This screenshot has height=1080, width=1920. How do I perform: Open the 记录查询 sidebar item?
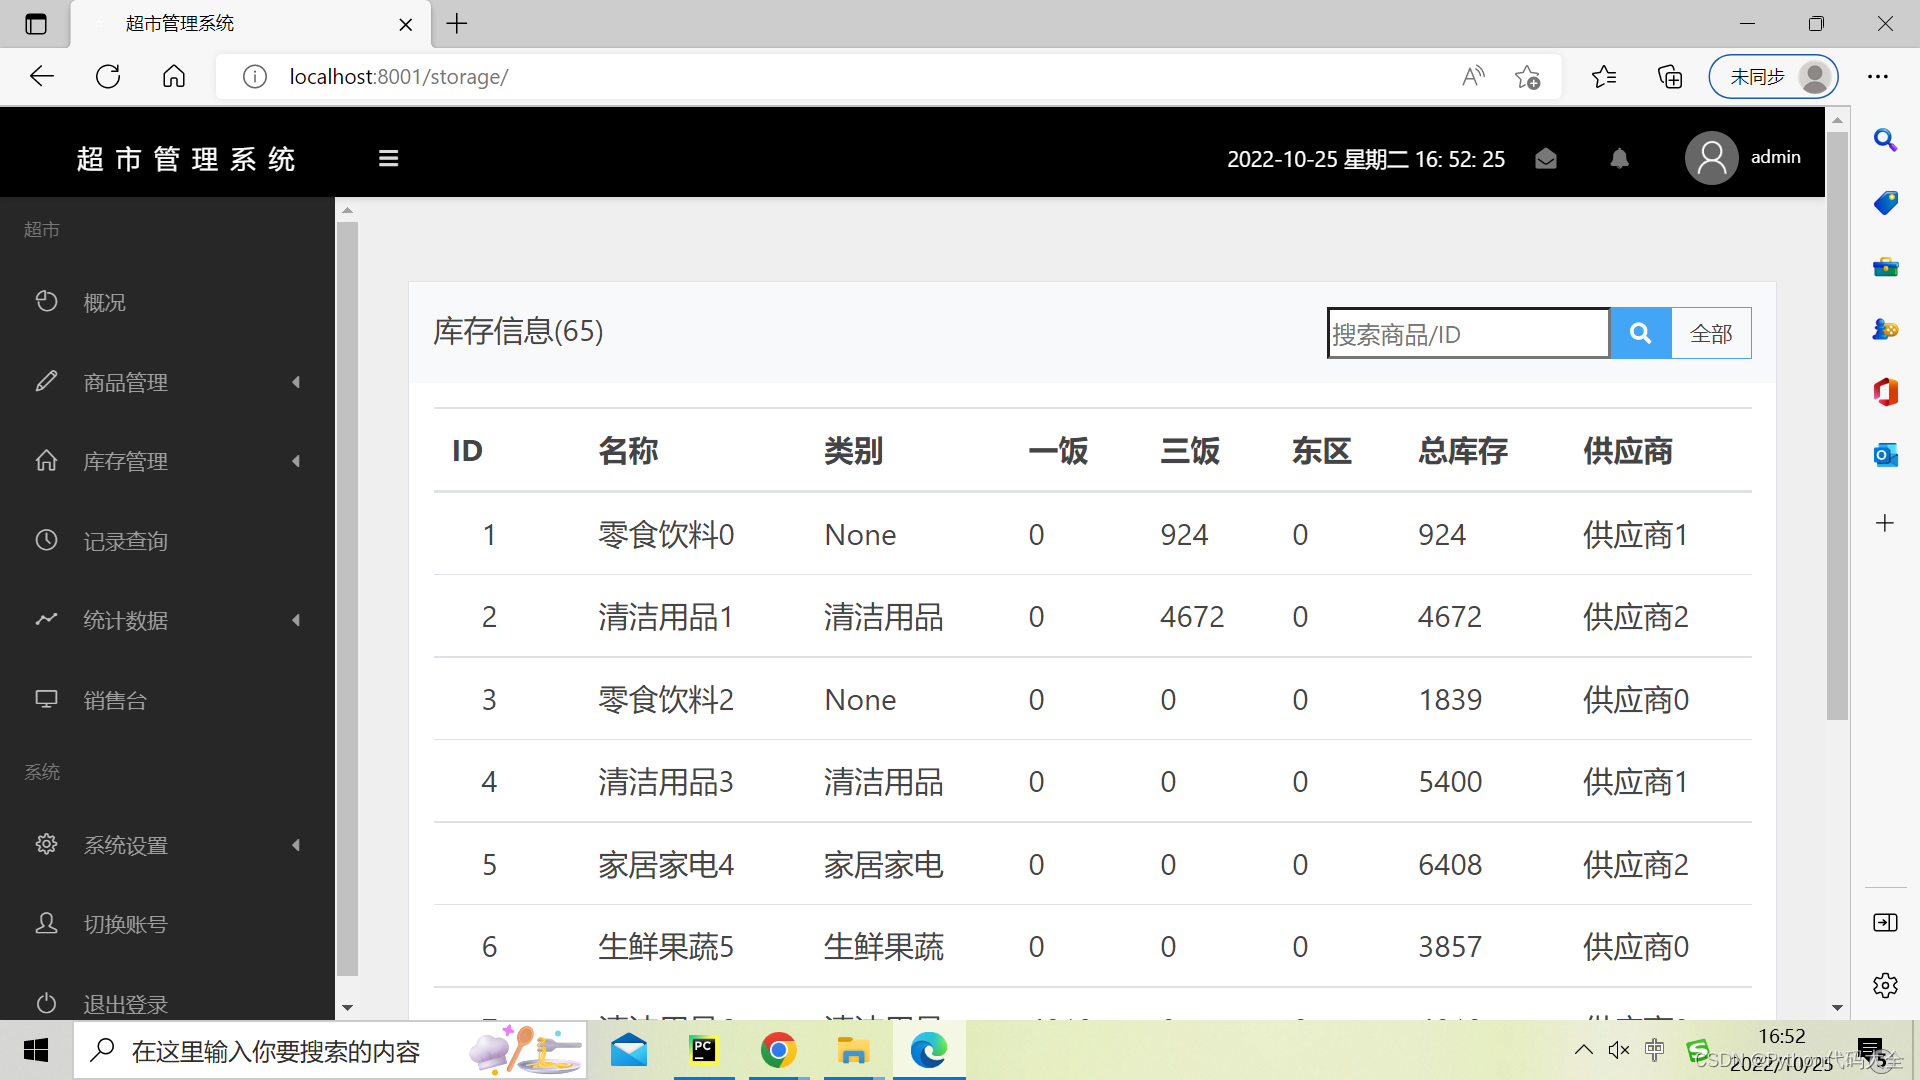[x=125, y=541]
